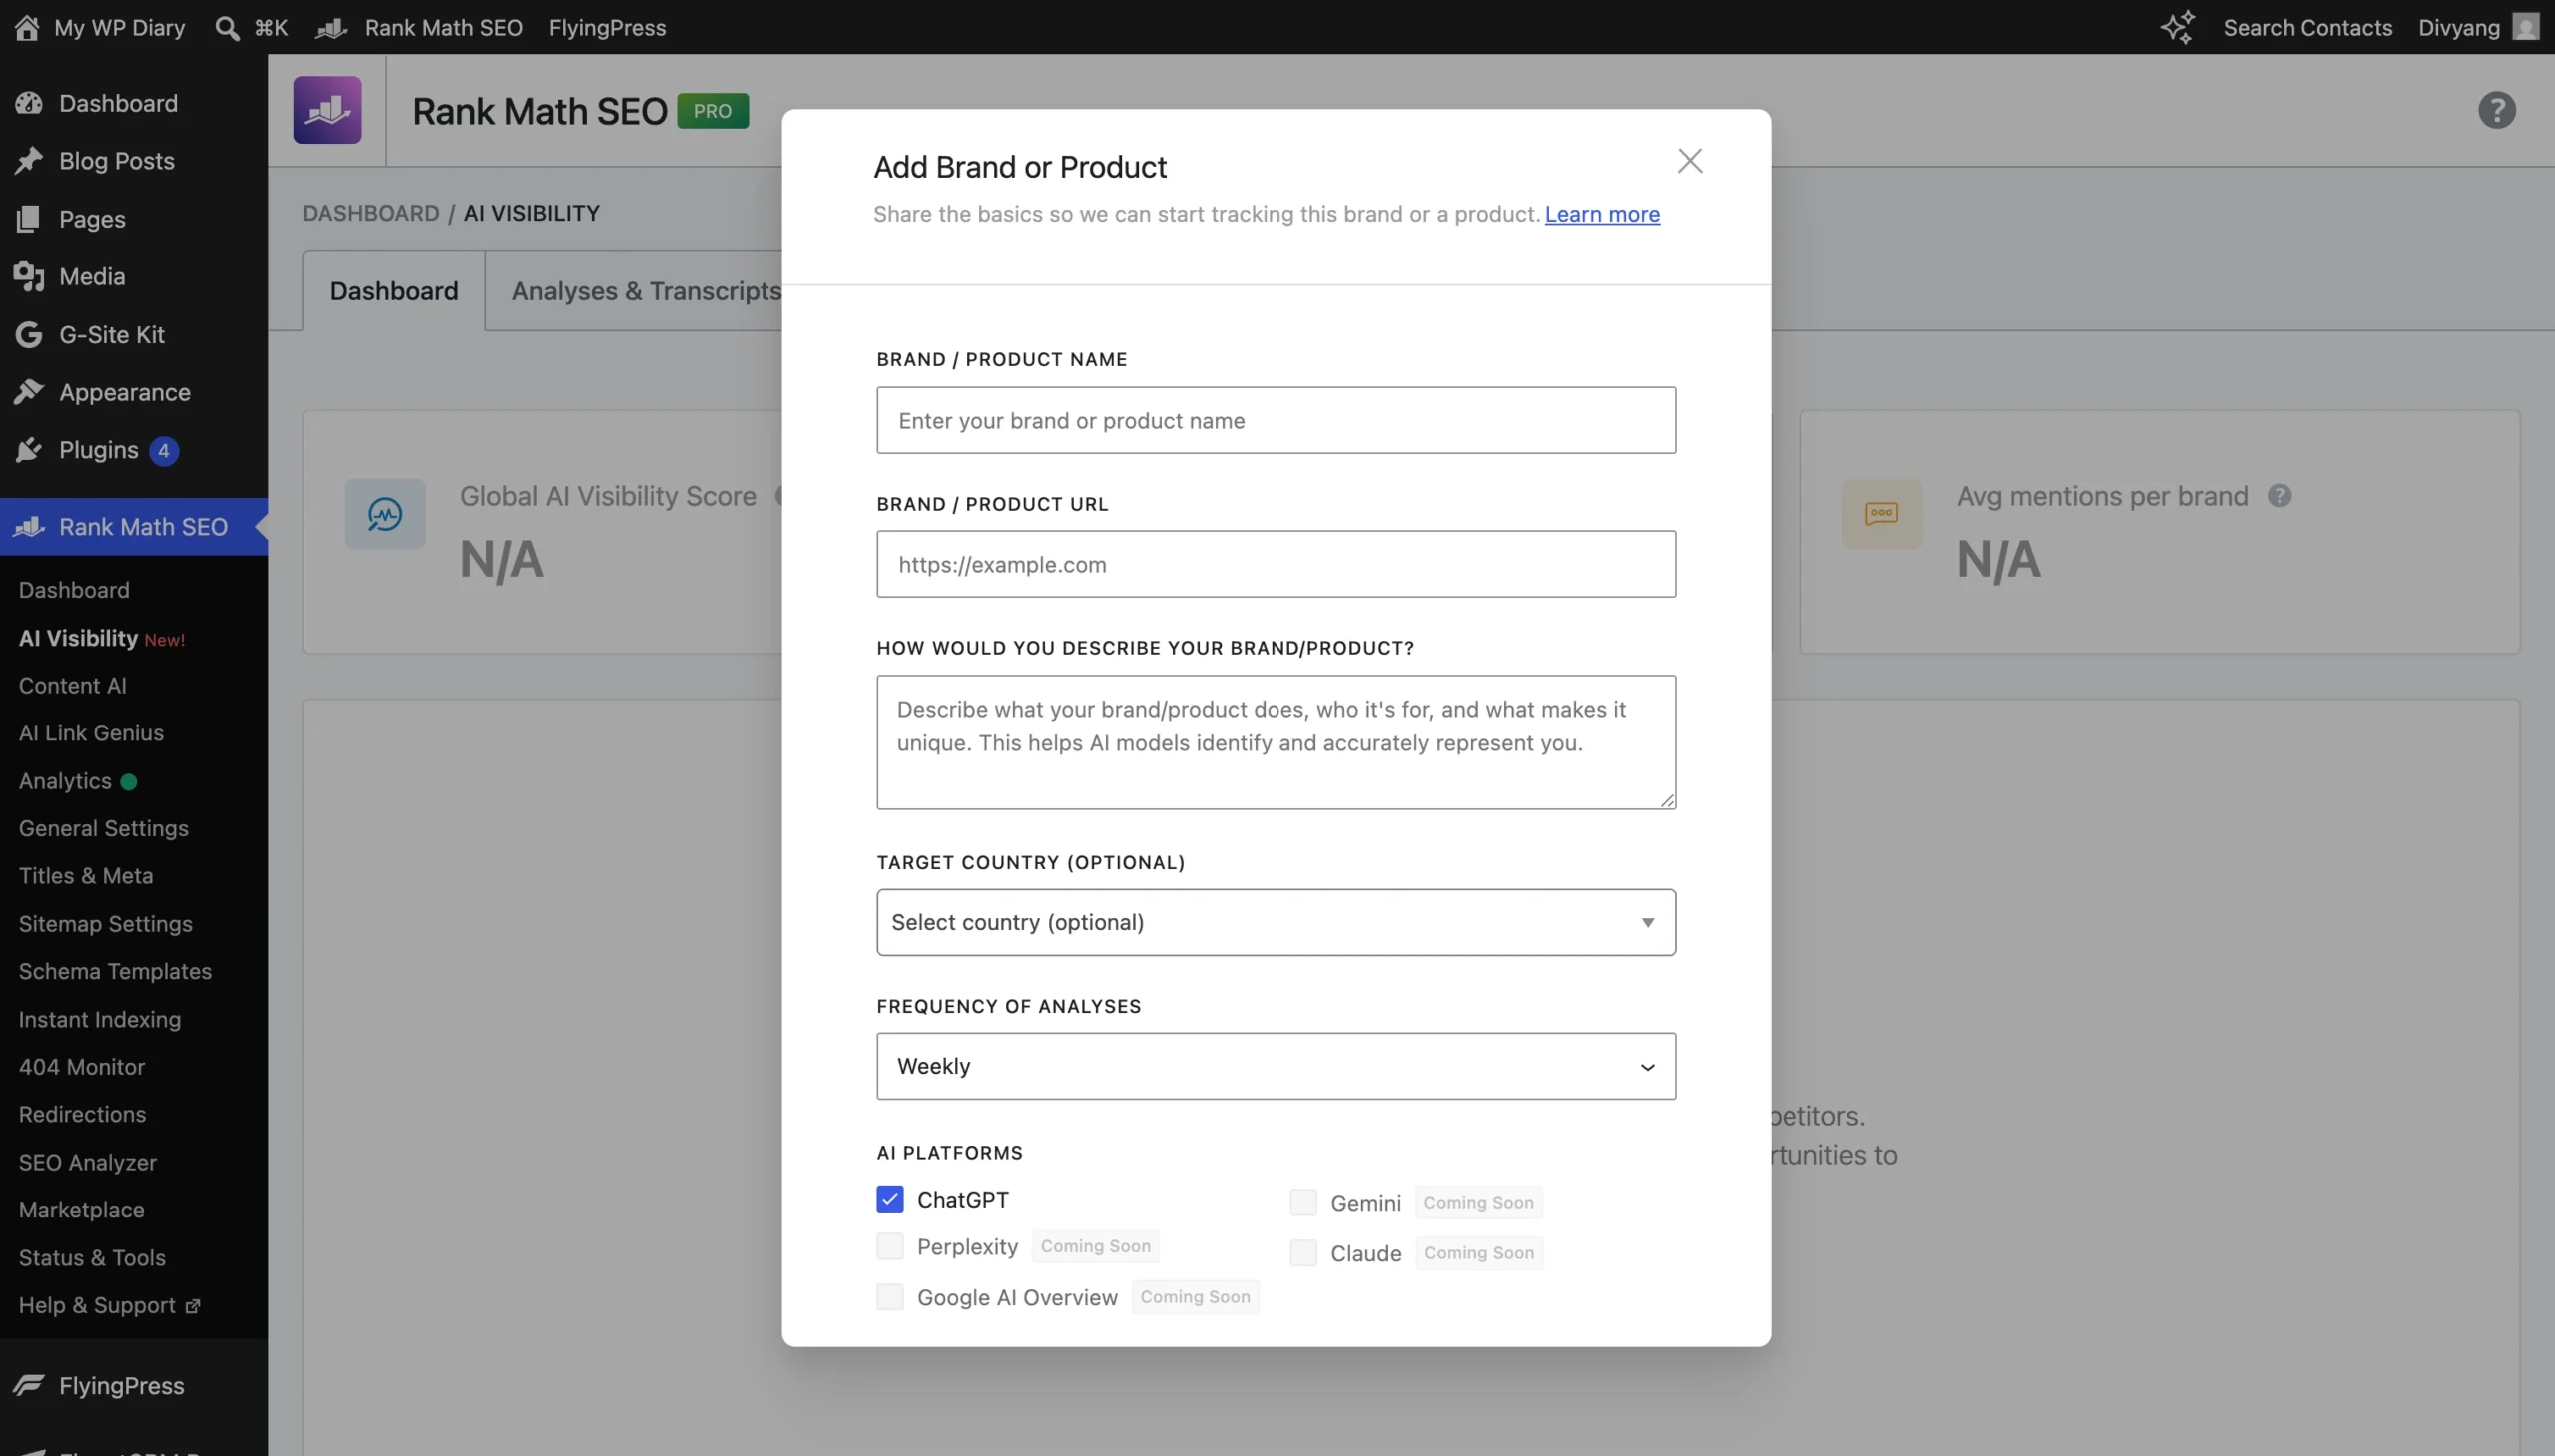Click the Plugins plug icon
2555x1456 pixels.
(29, 450)
